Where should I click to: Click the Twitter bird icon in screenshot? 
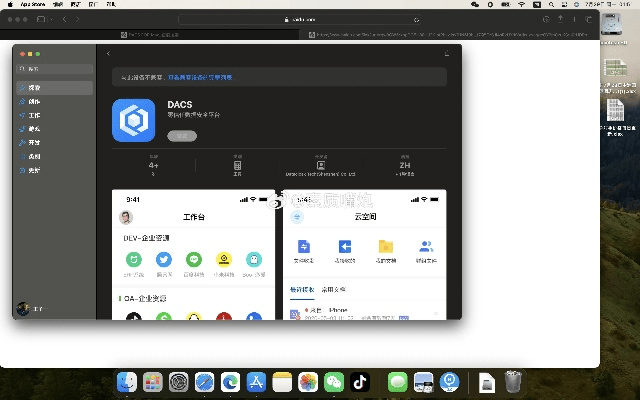(x=164, y=260)
